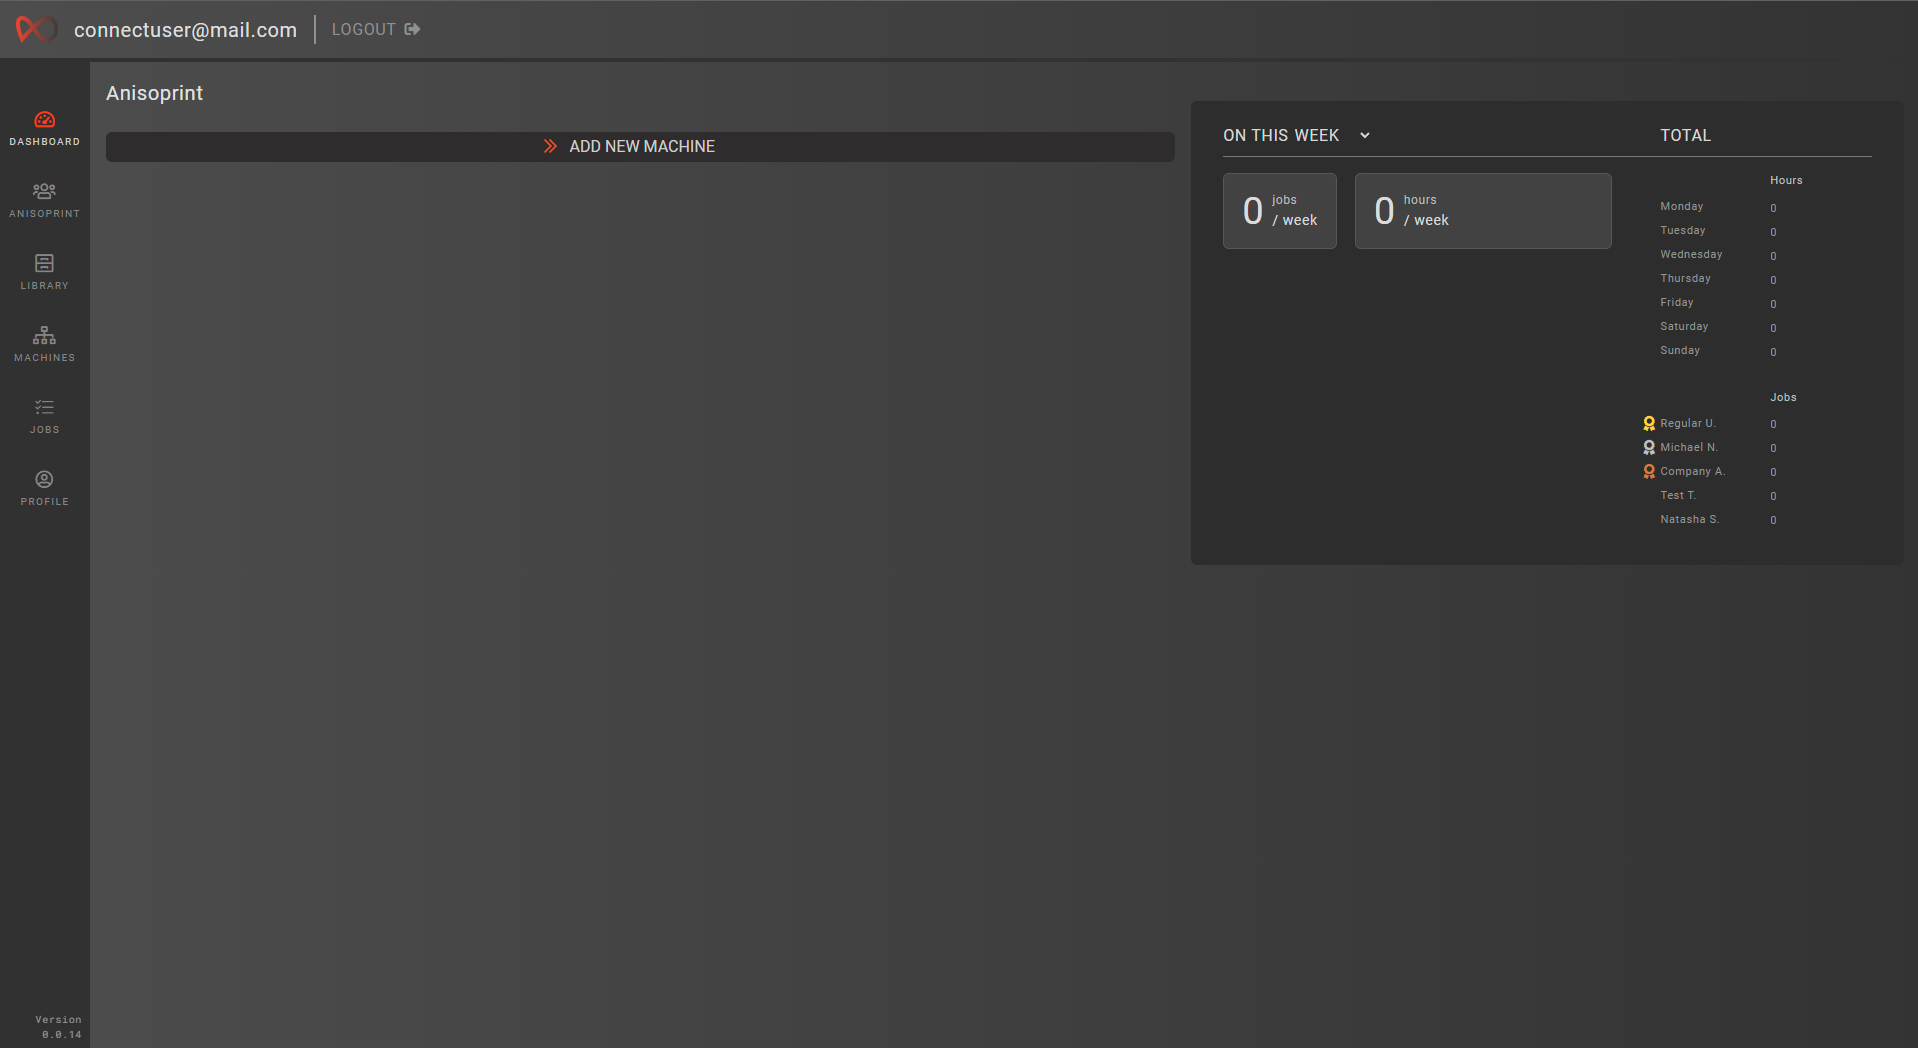Open the Library icon in sidebar
Image resolution: width=1918 pixels, height=1048 pixels.
(x=44, y=263)
